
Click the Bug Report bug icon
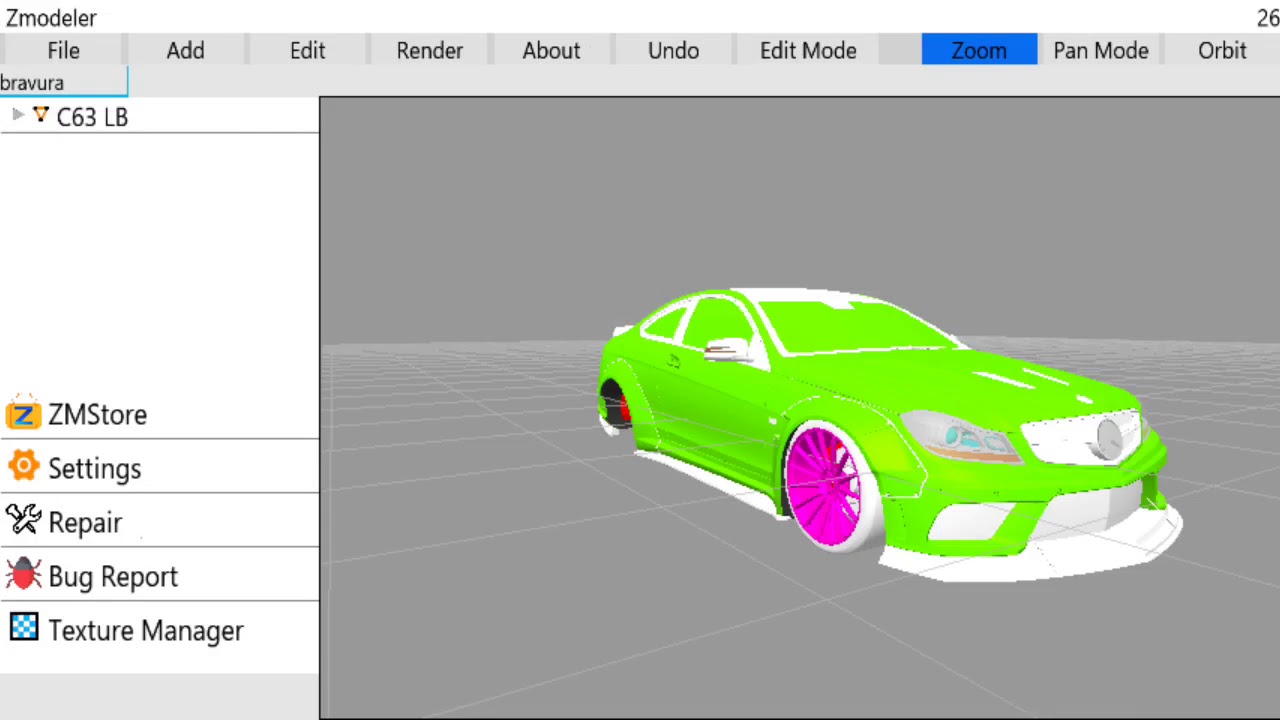coord(23,574)
